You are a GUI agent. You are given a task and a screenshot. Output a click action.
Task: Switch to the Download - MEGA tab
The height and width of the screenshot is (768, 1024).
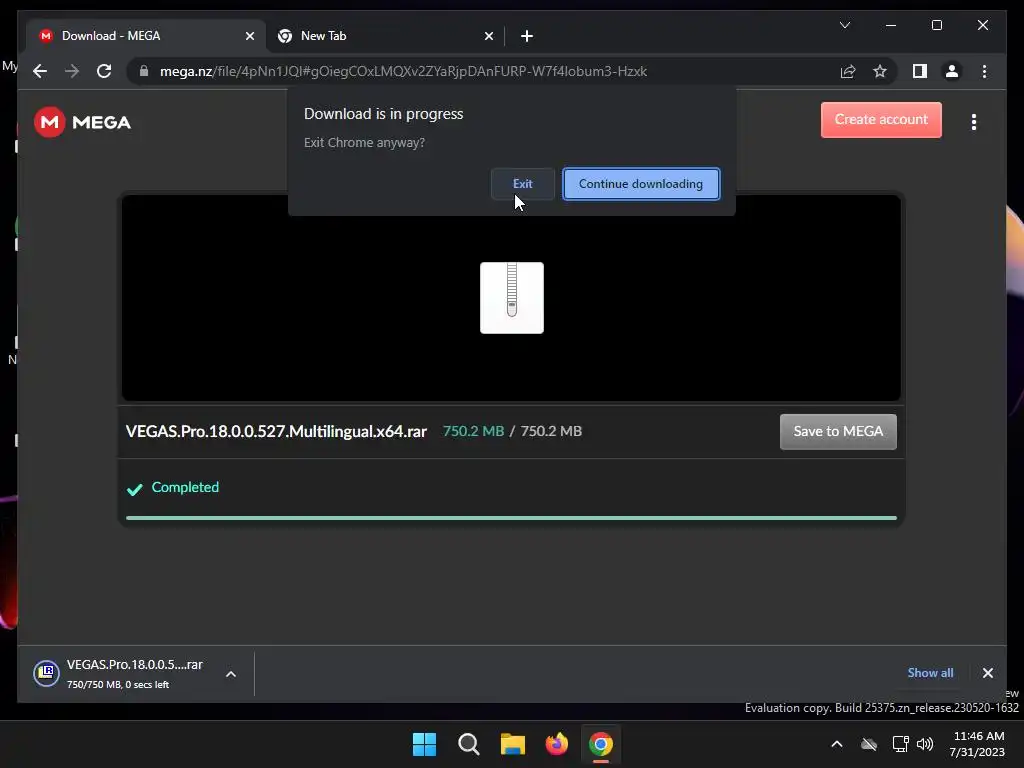pyautogui.click(x=146, y=36)
